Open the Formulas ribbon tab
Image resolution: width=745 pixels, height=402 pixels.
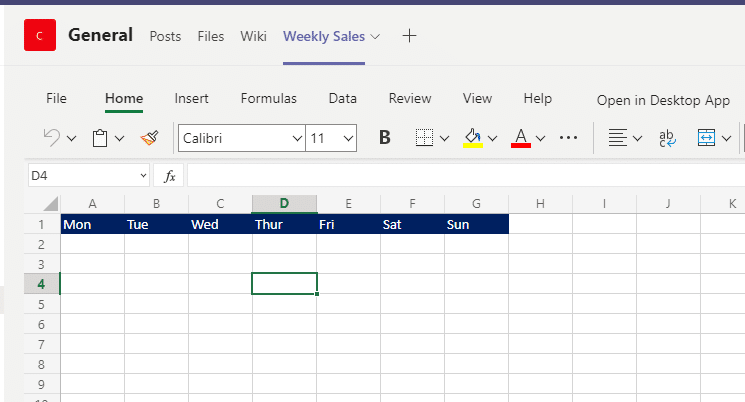pos(268,99)
